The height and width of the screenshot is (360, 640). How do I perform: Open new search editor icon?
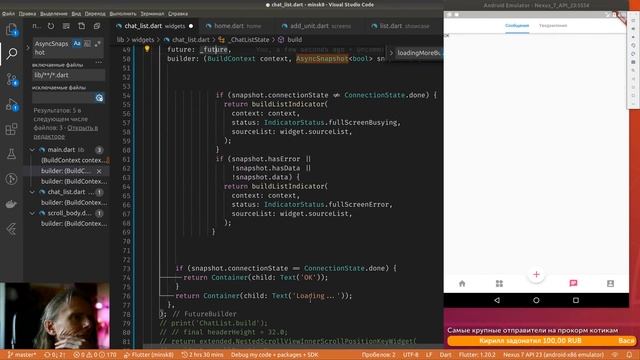point(82,26)
